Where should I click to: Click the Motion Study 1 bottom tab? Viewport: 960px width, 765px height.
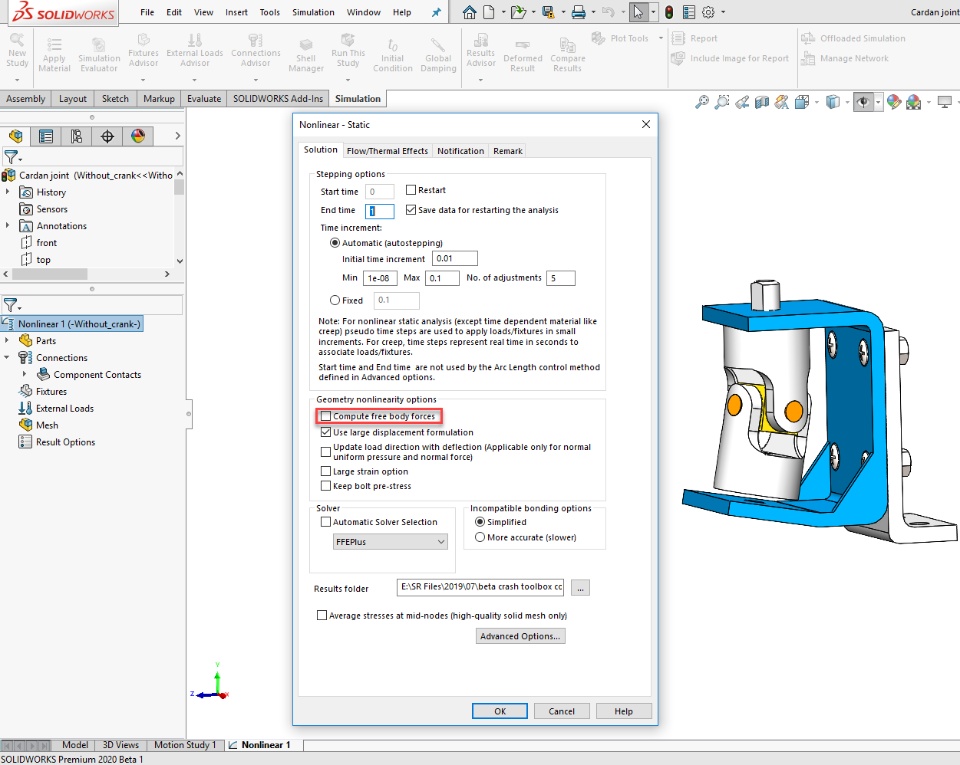(185, 745)
